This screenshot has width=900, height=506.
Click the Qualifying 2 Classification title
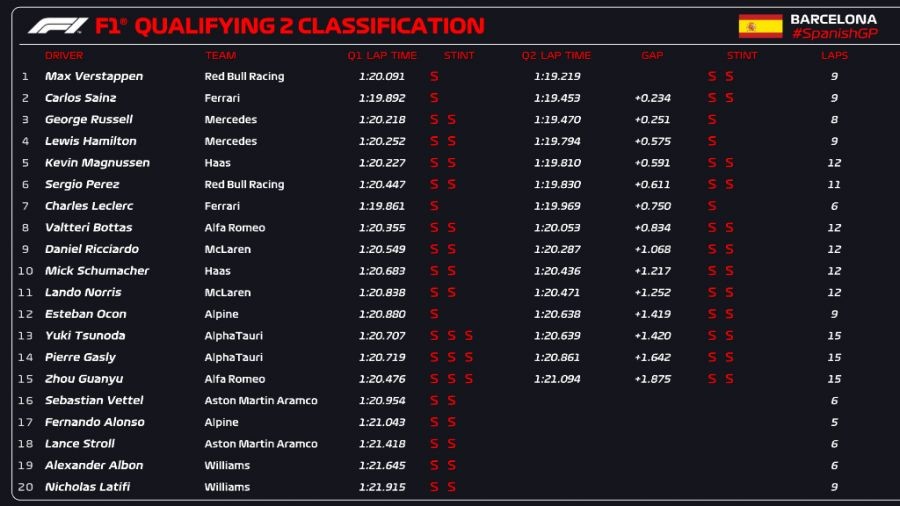(309, 26)
